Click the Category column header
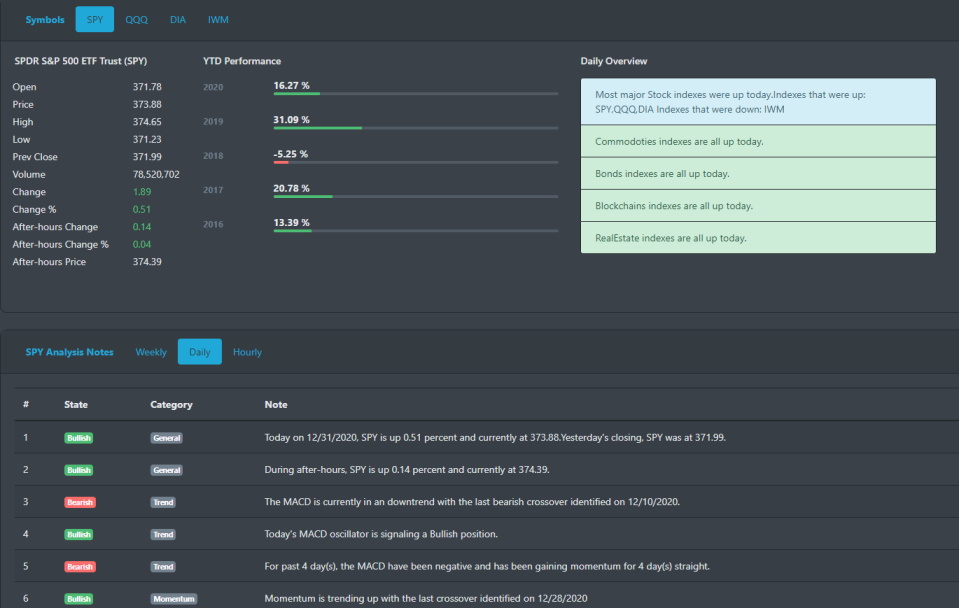 click(x=171, y=404)
